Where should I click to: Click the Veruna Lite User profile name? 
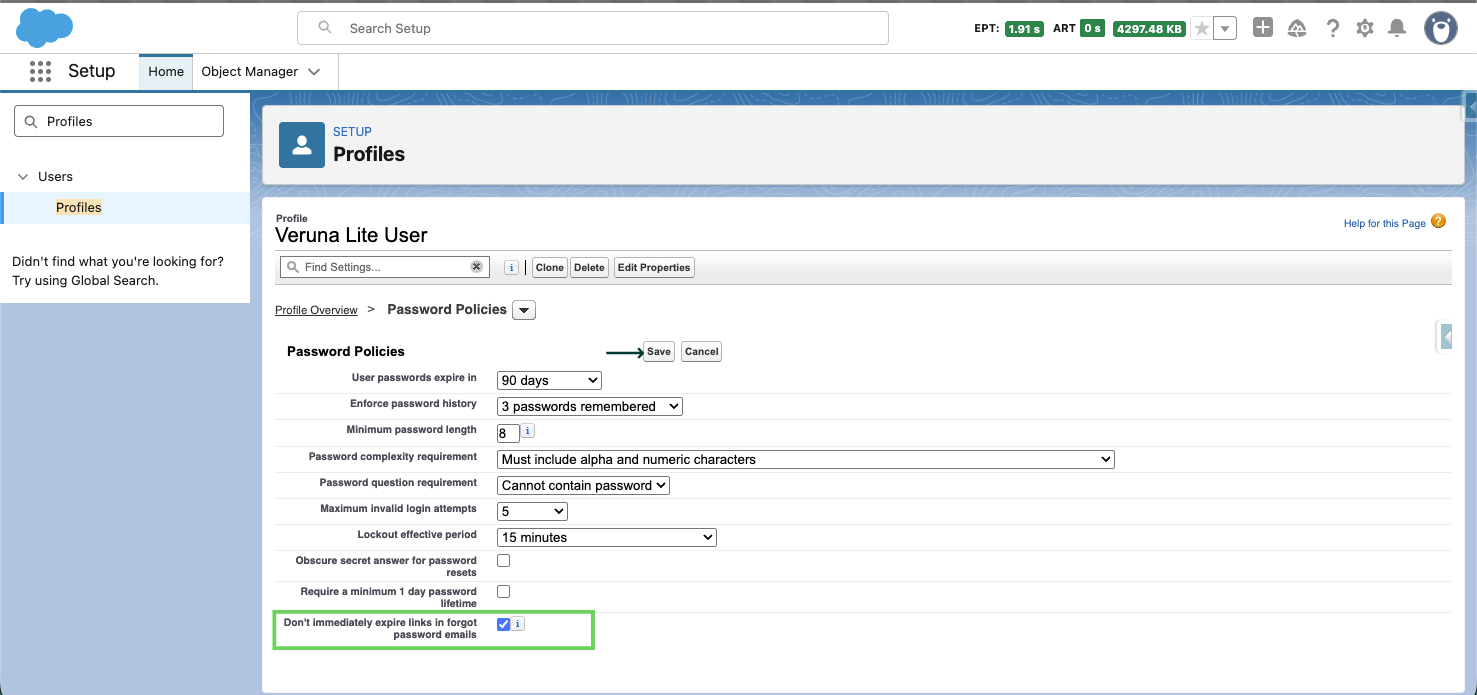point(351,236)
